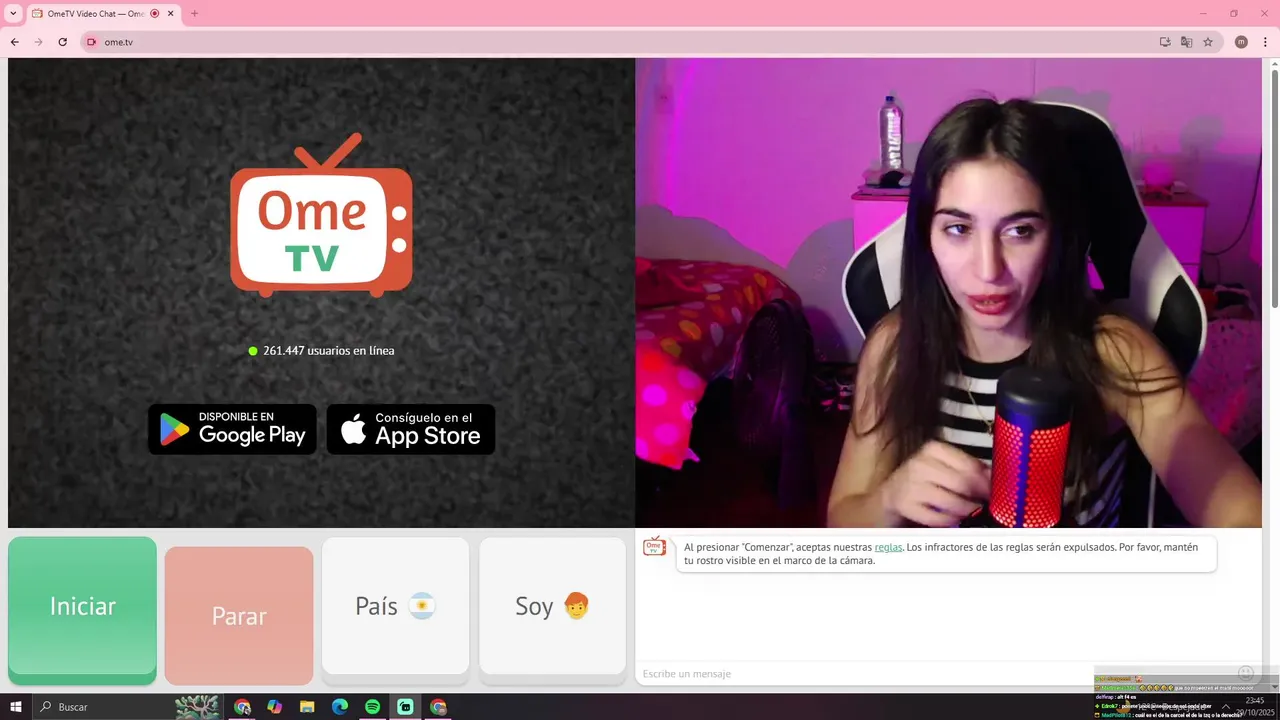Open the tab search dropdown arrow

tap(13, 14)
